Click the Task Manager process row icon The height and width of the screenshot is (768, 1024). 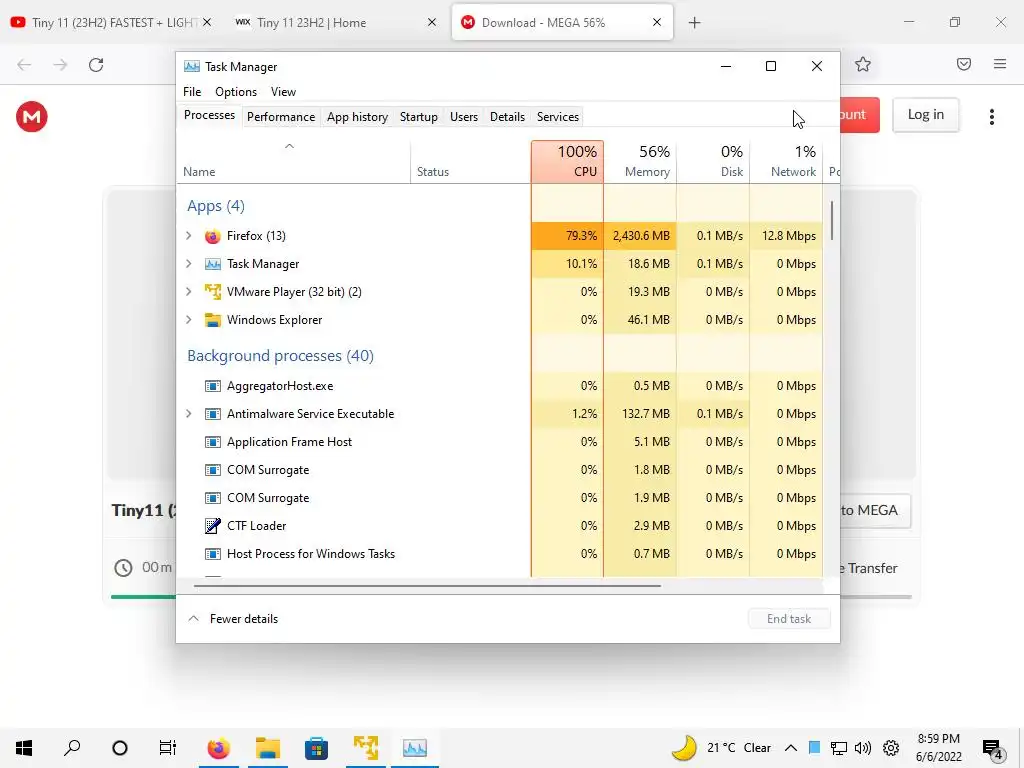click(x=212, y=264)
